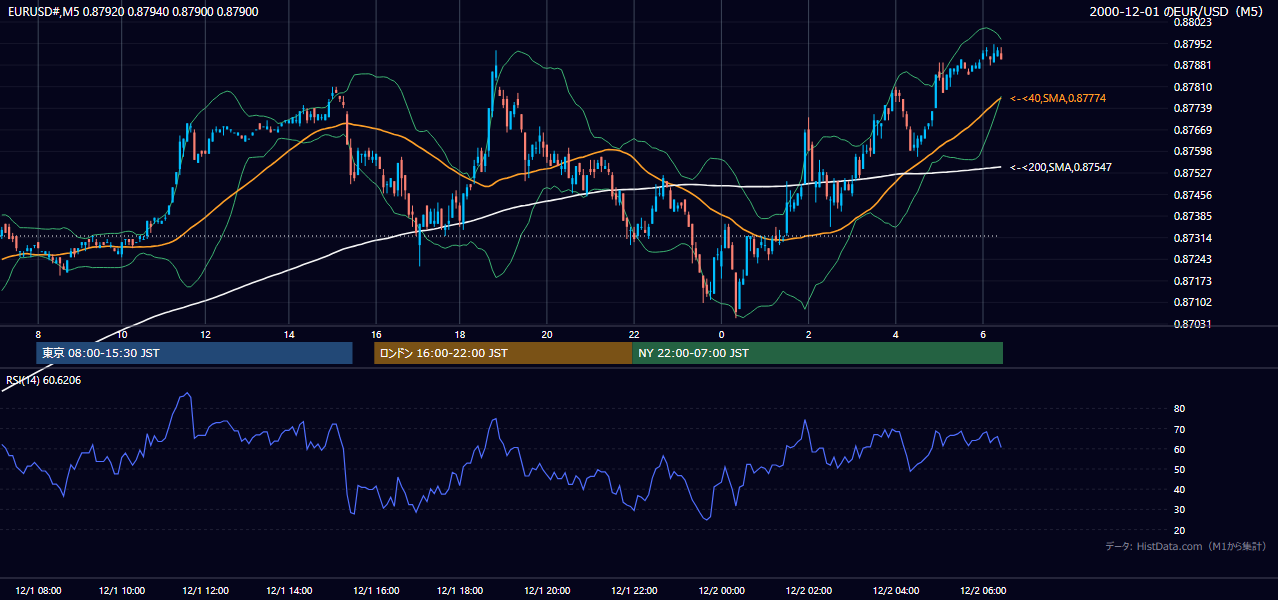Click the bottom time label 12/1 10:00
The height and width of the screenshot is (600, 1278).
(x=122, y=590)
